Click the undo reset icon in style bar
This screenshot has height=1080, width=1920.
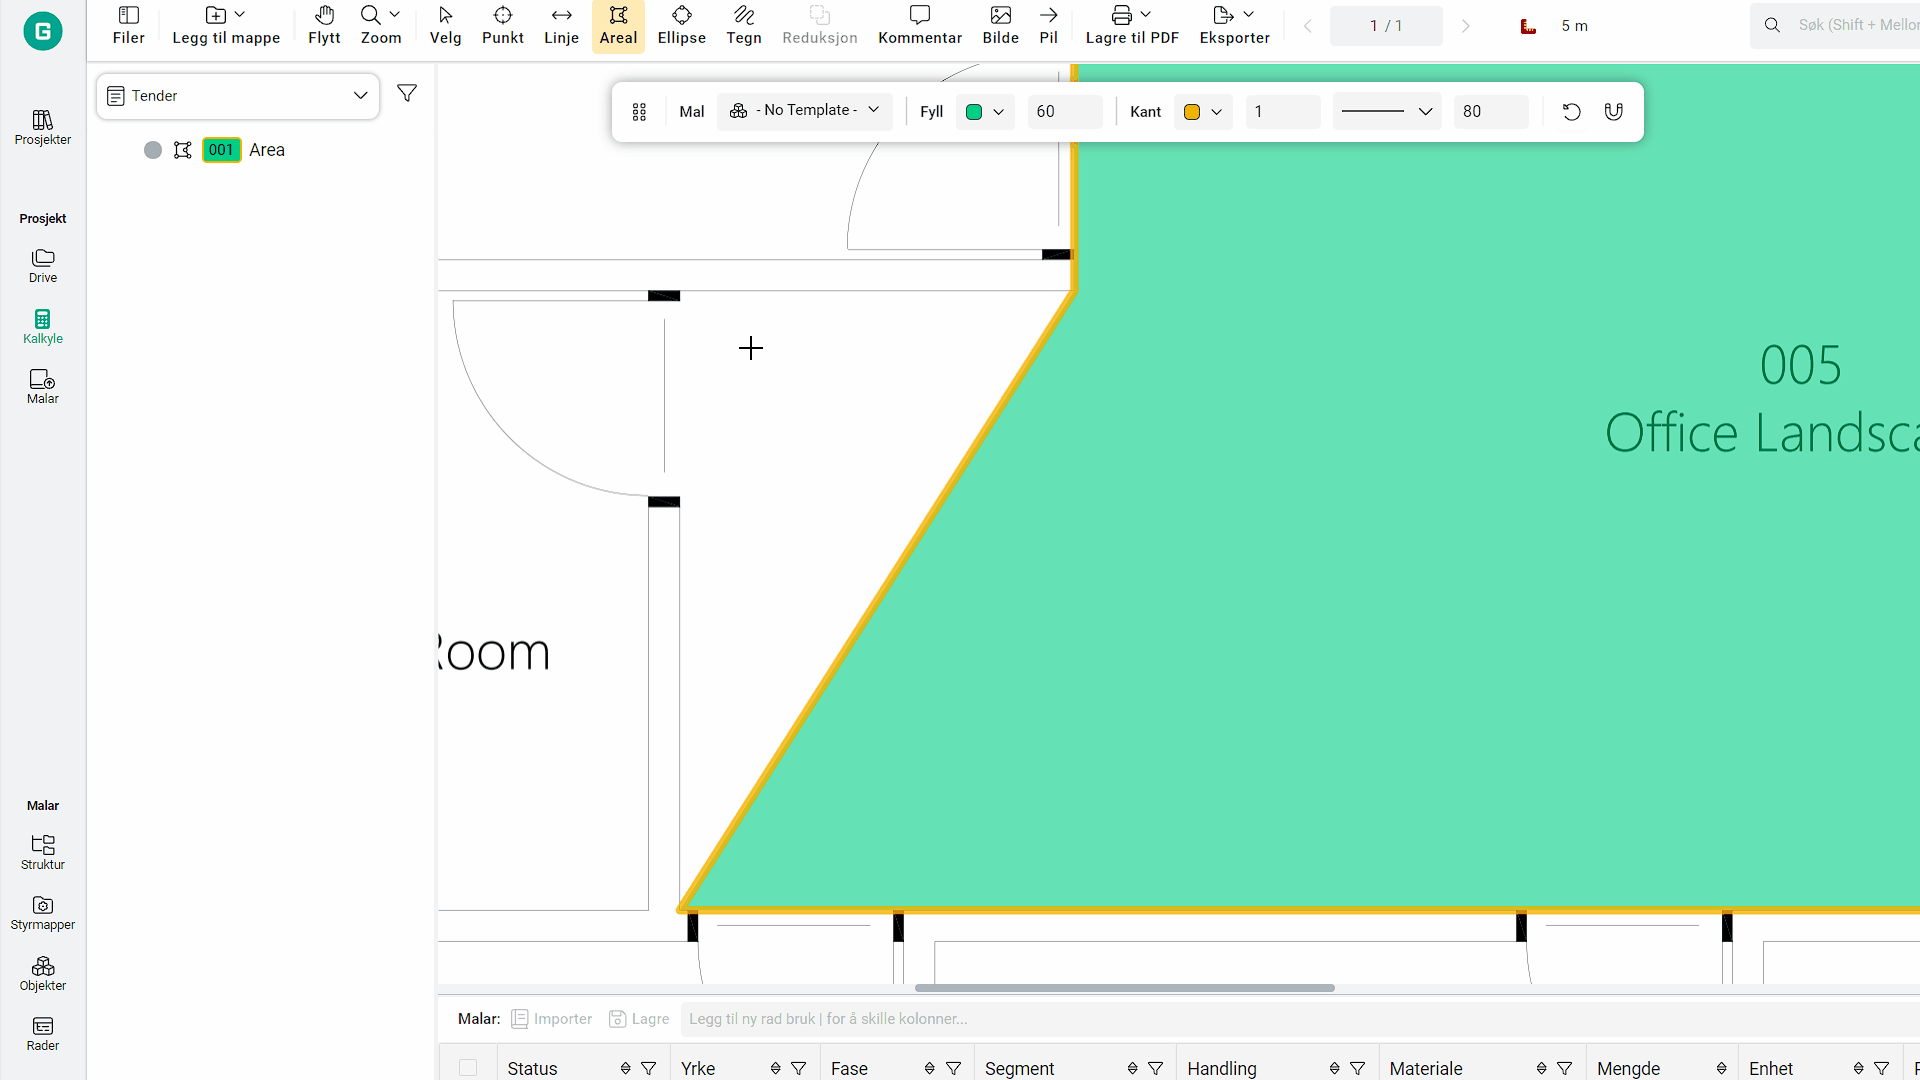click(1571, 112)
